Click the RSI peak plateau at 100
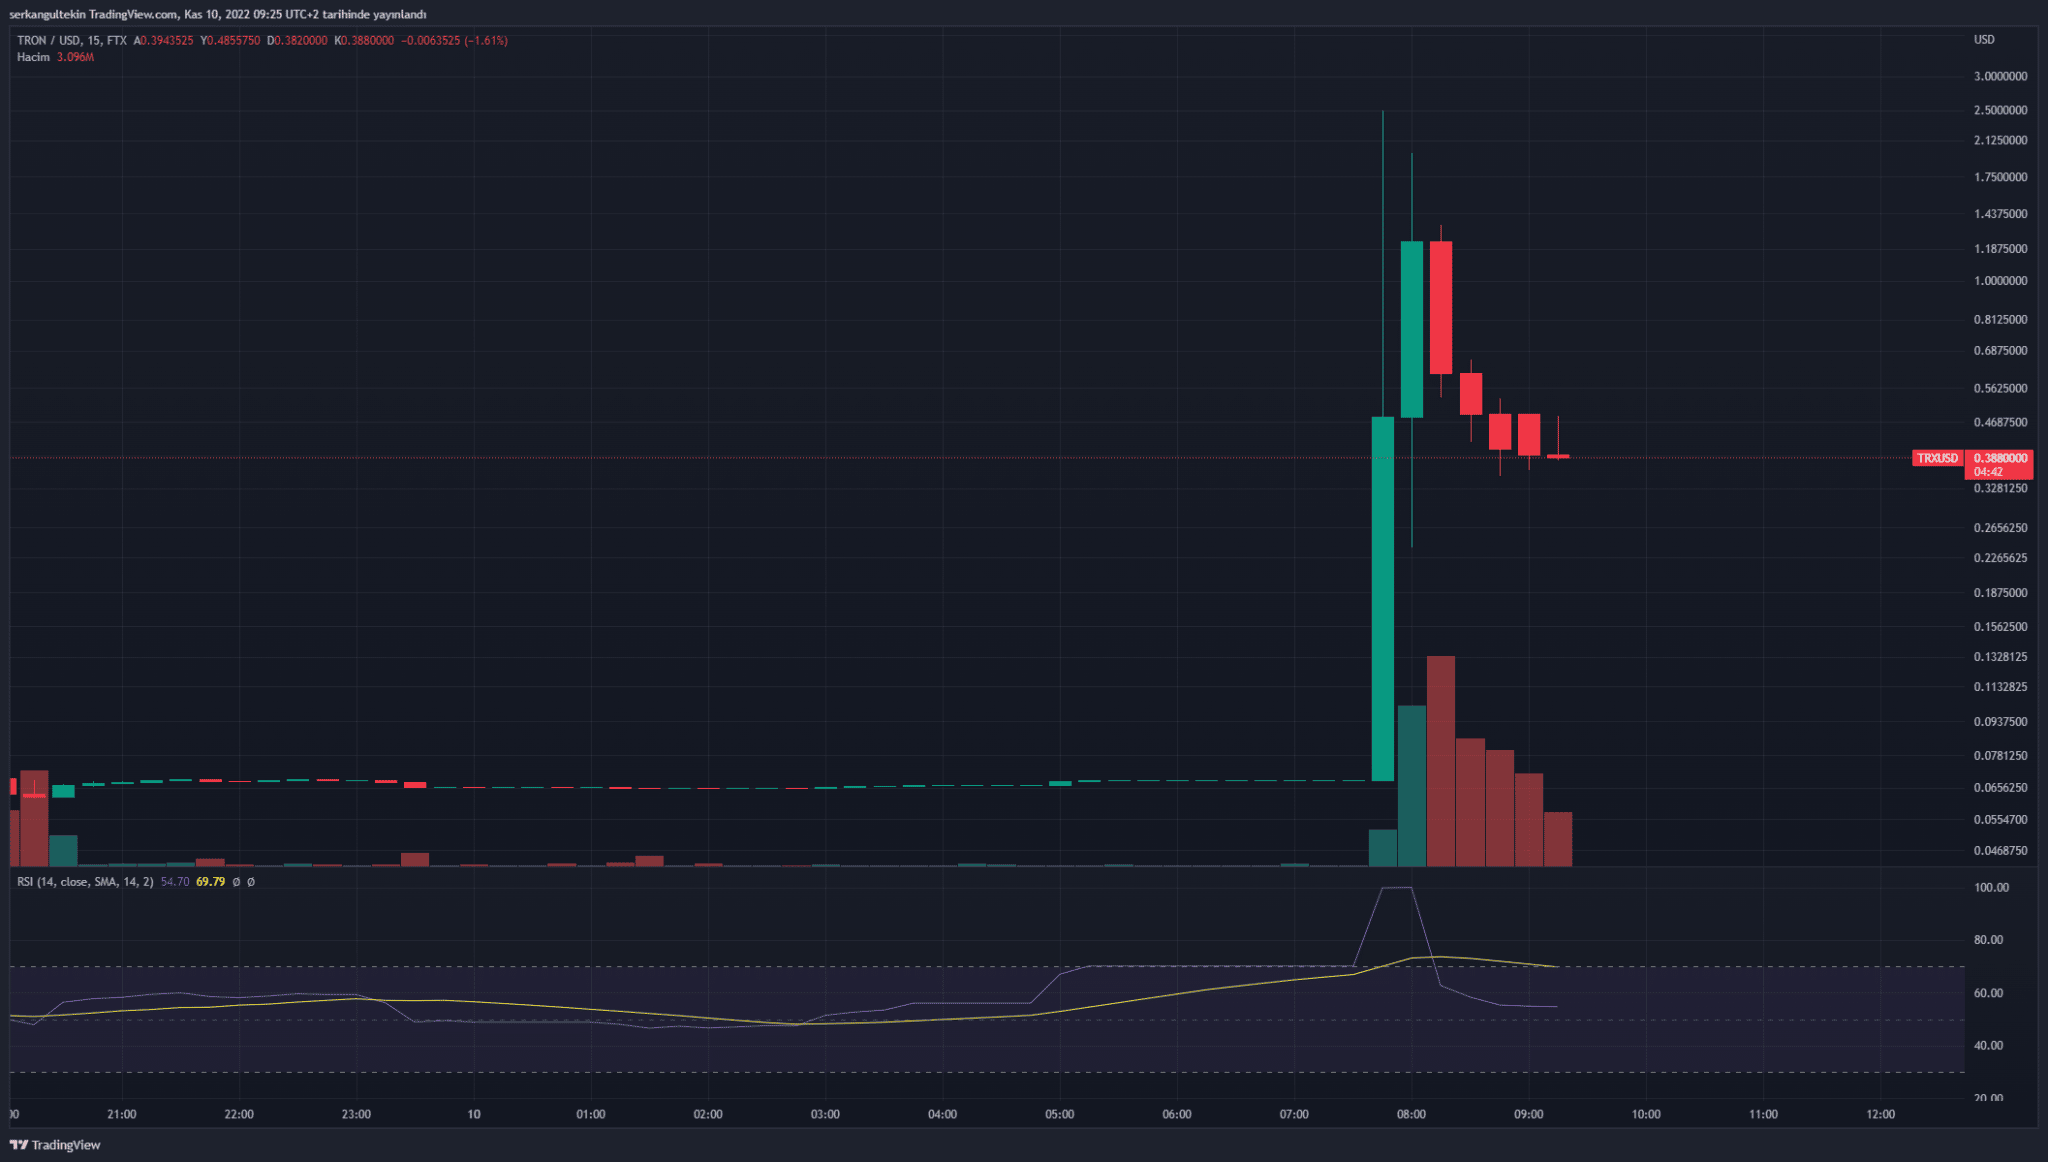This screenshot has width=2048, height=1162. pyautogui.click(x=1396, y=888)
